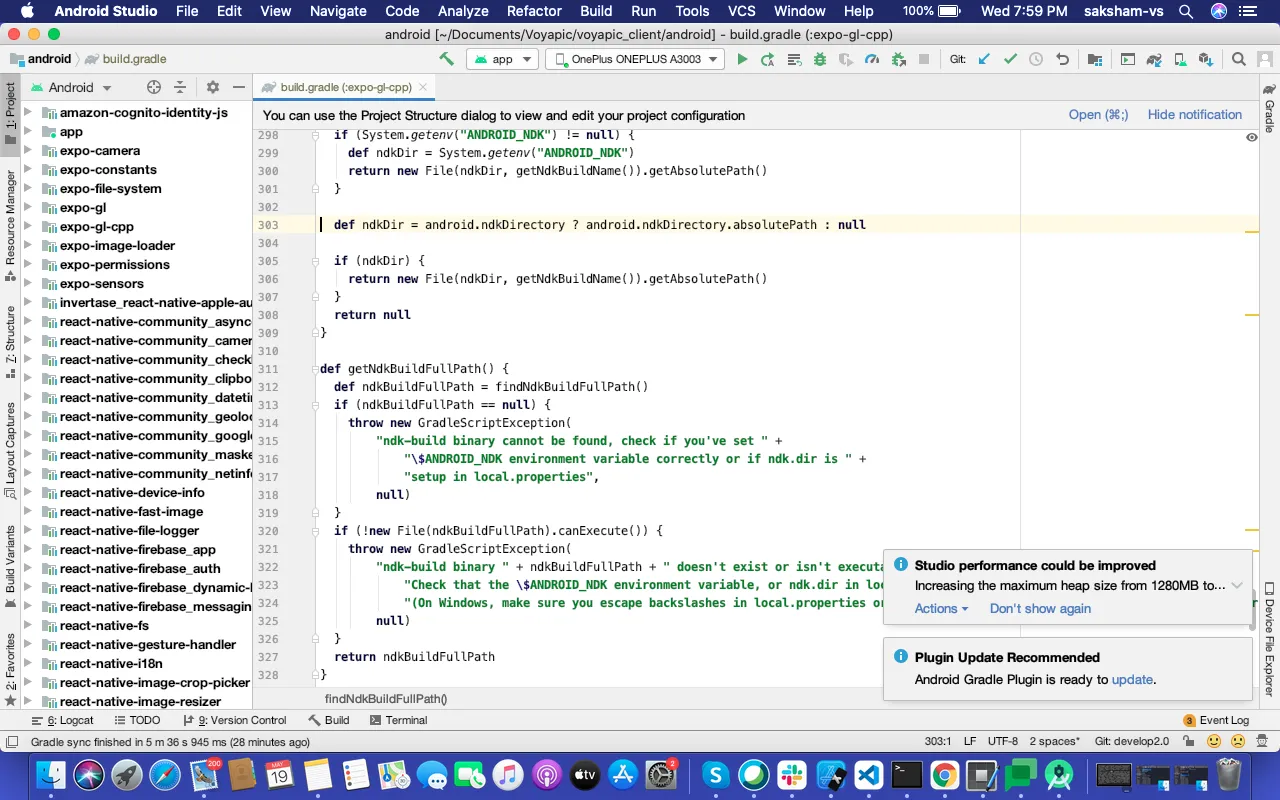Click the Debug app bug icon
1280x800 pixels.
click(820, 59)
